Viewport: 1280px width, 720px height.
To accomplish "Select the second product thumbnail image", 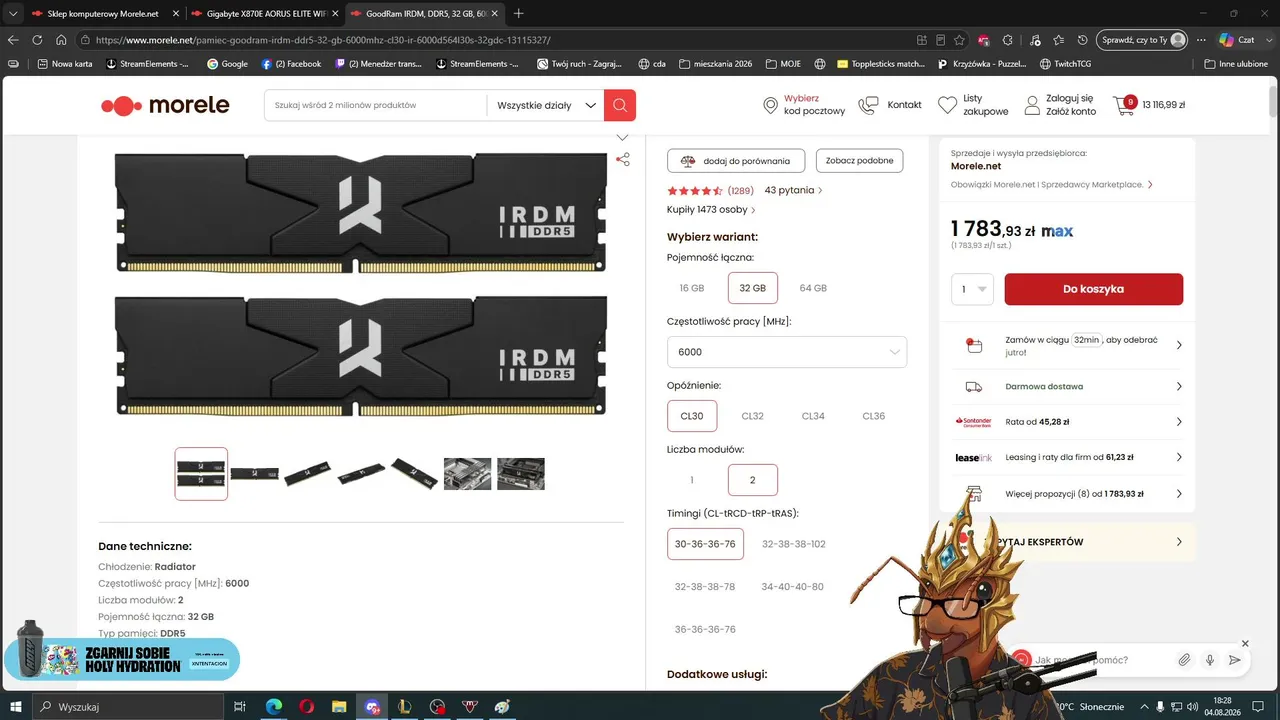I will (x=255, y=474).
